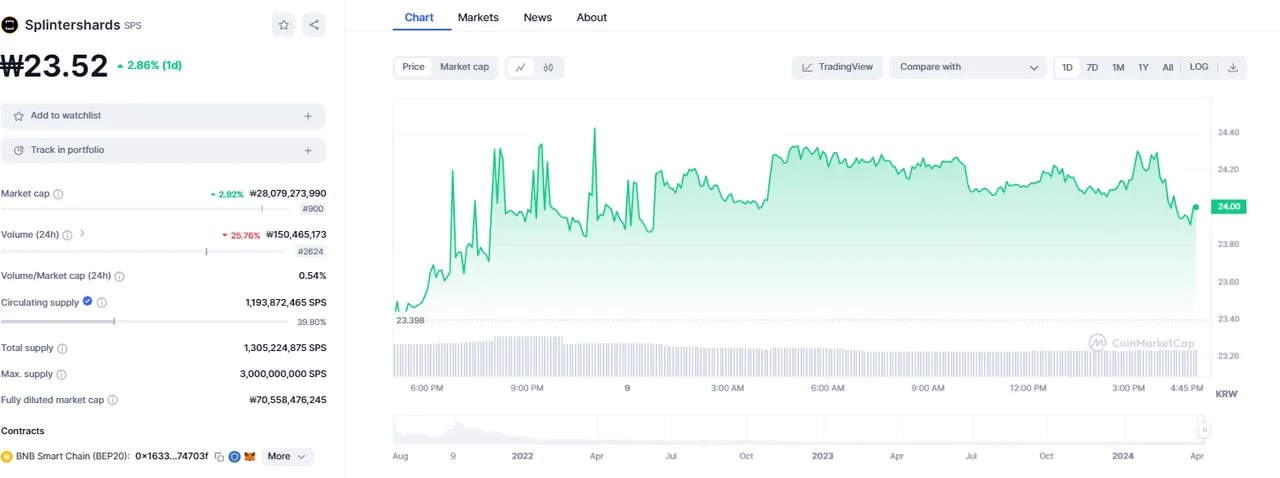
Task: Open the News tab
Action: [x=537, y=17]
